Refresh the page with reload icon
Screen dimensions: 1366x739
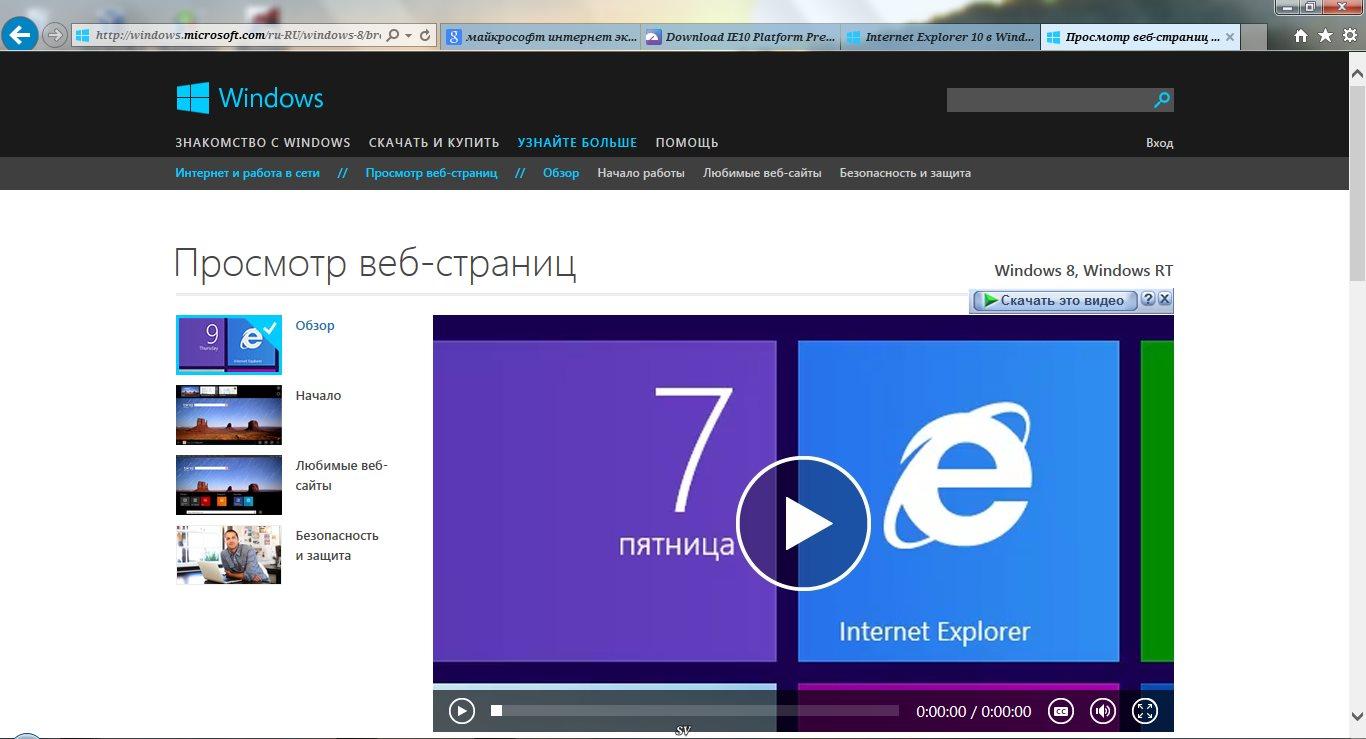425,36
